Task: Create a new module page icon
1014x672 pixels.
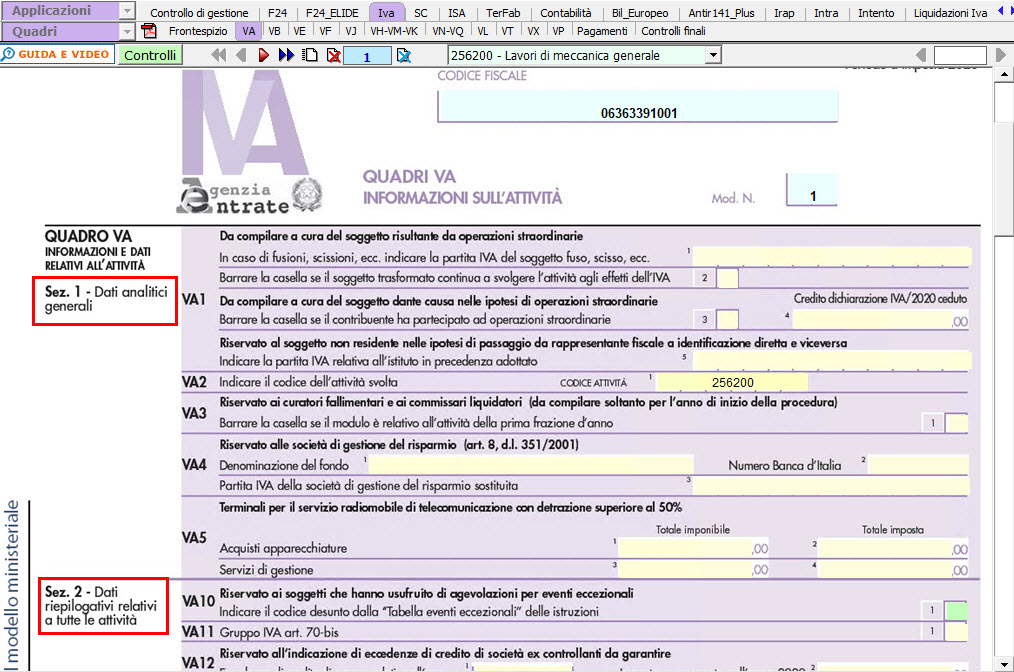Action: point(310,55)
